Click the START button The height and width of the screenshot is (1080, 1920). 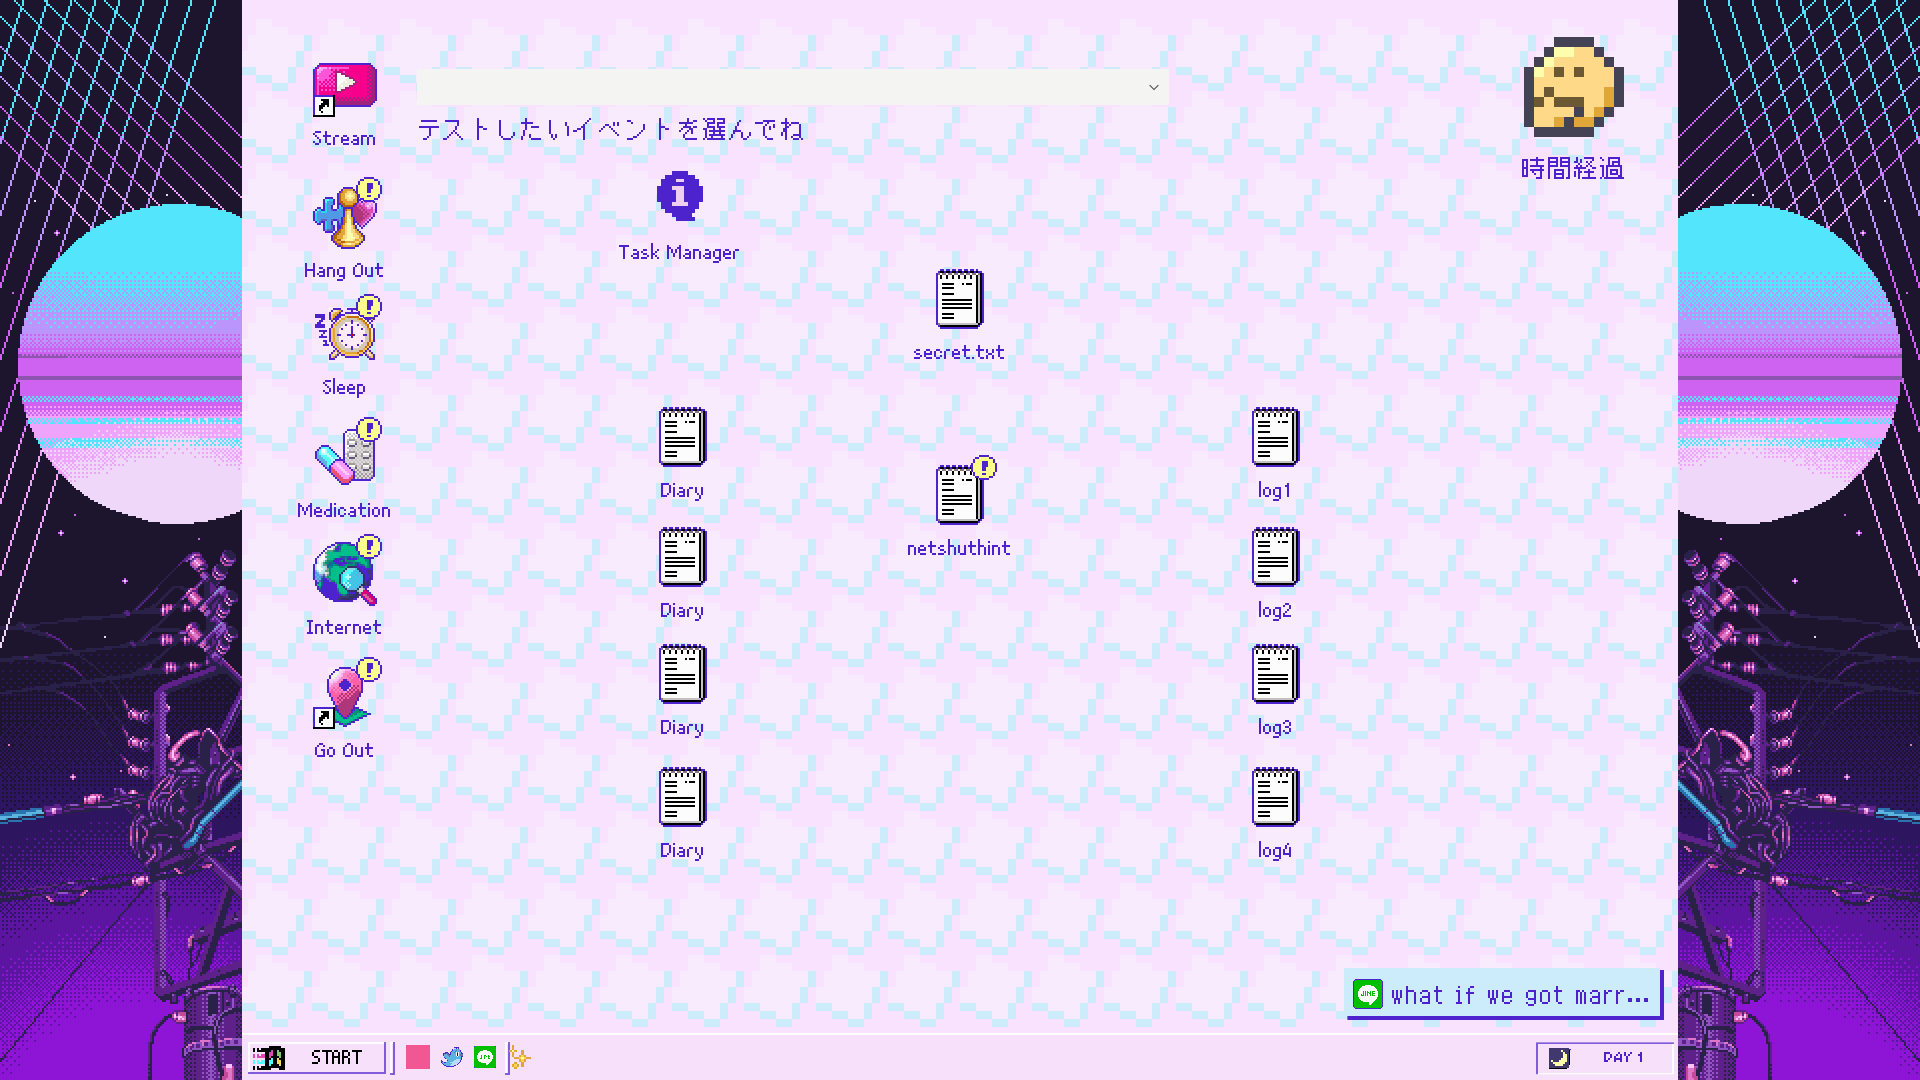(317, 1057)
